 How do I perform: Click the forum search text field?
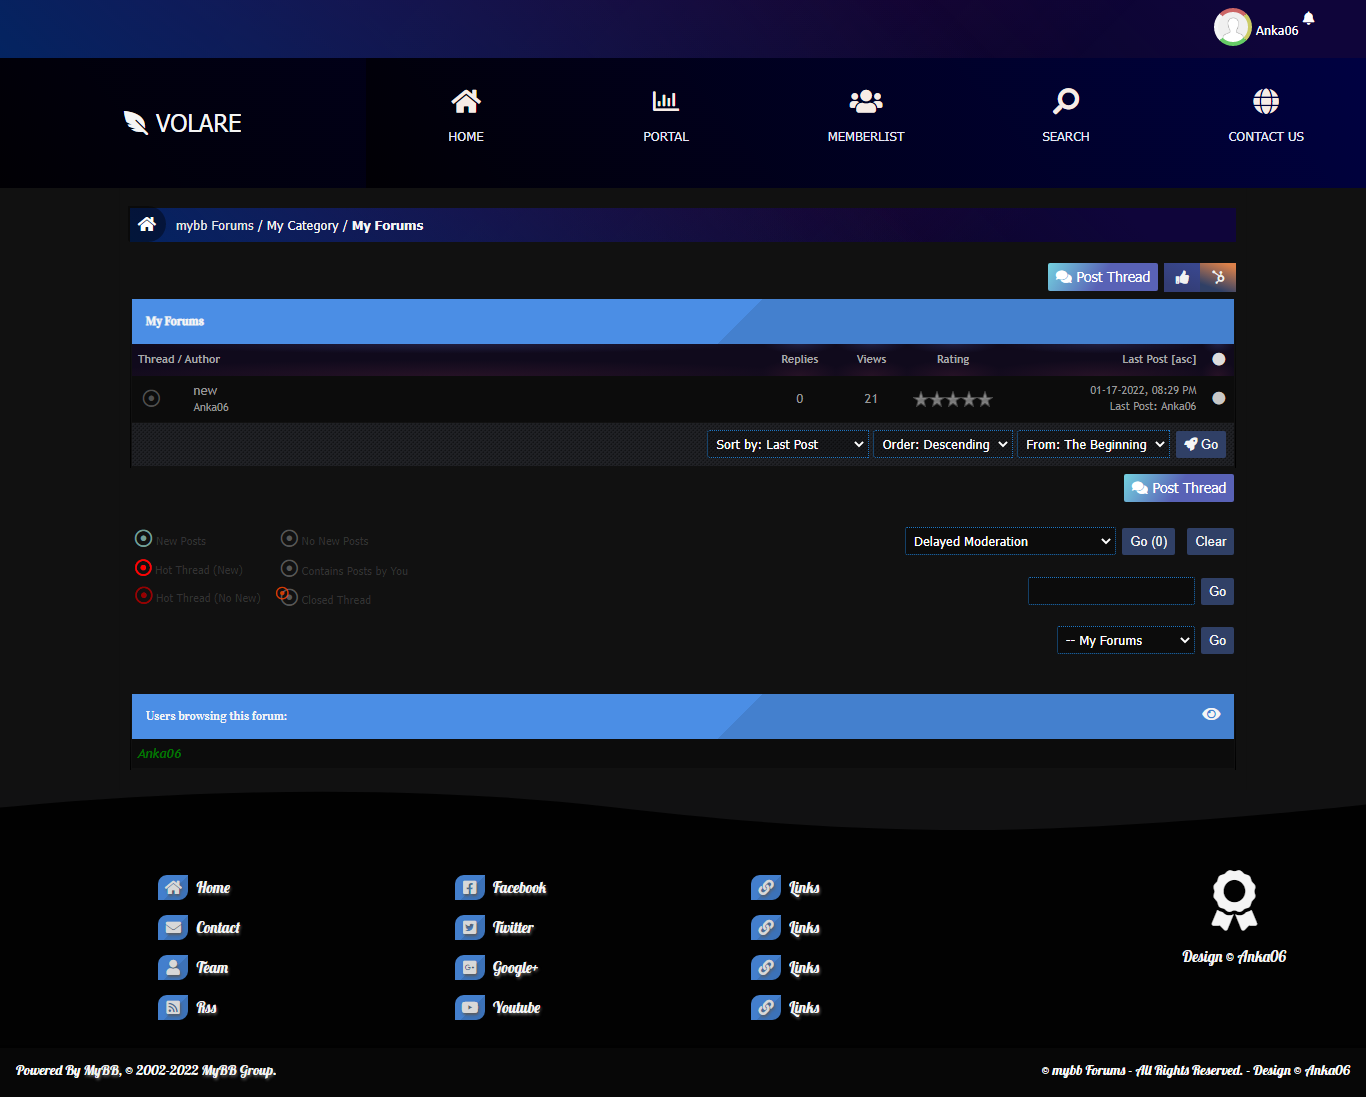tap(1111, 592)
